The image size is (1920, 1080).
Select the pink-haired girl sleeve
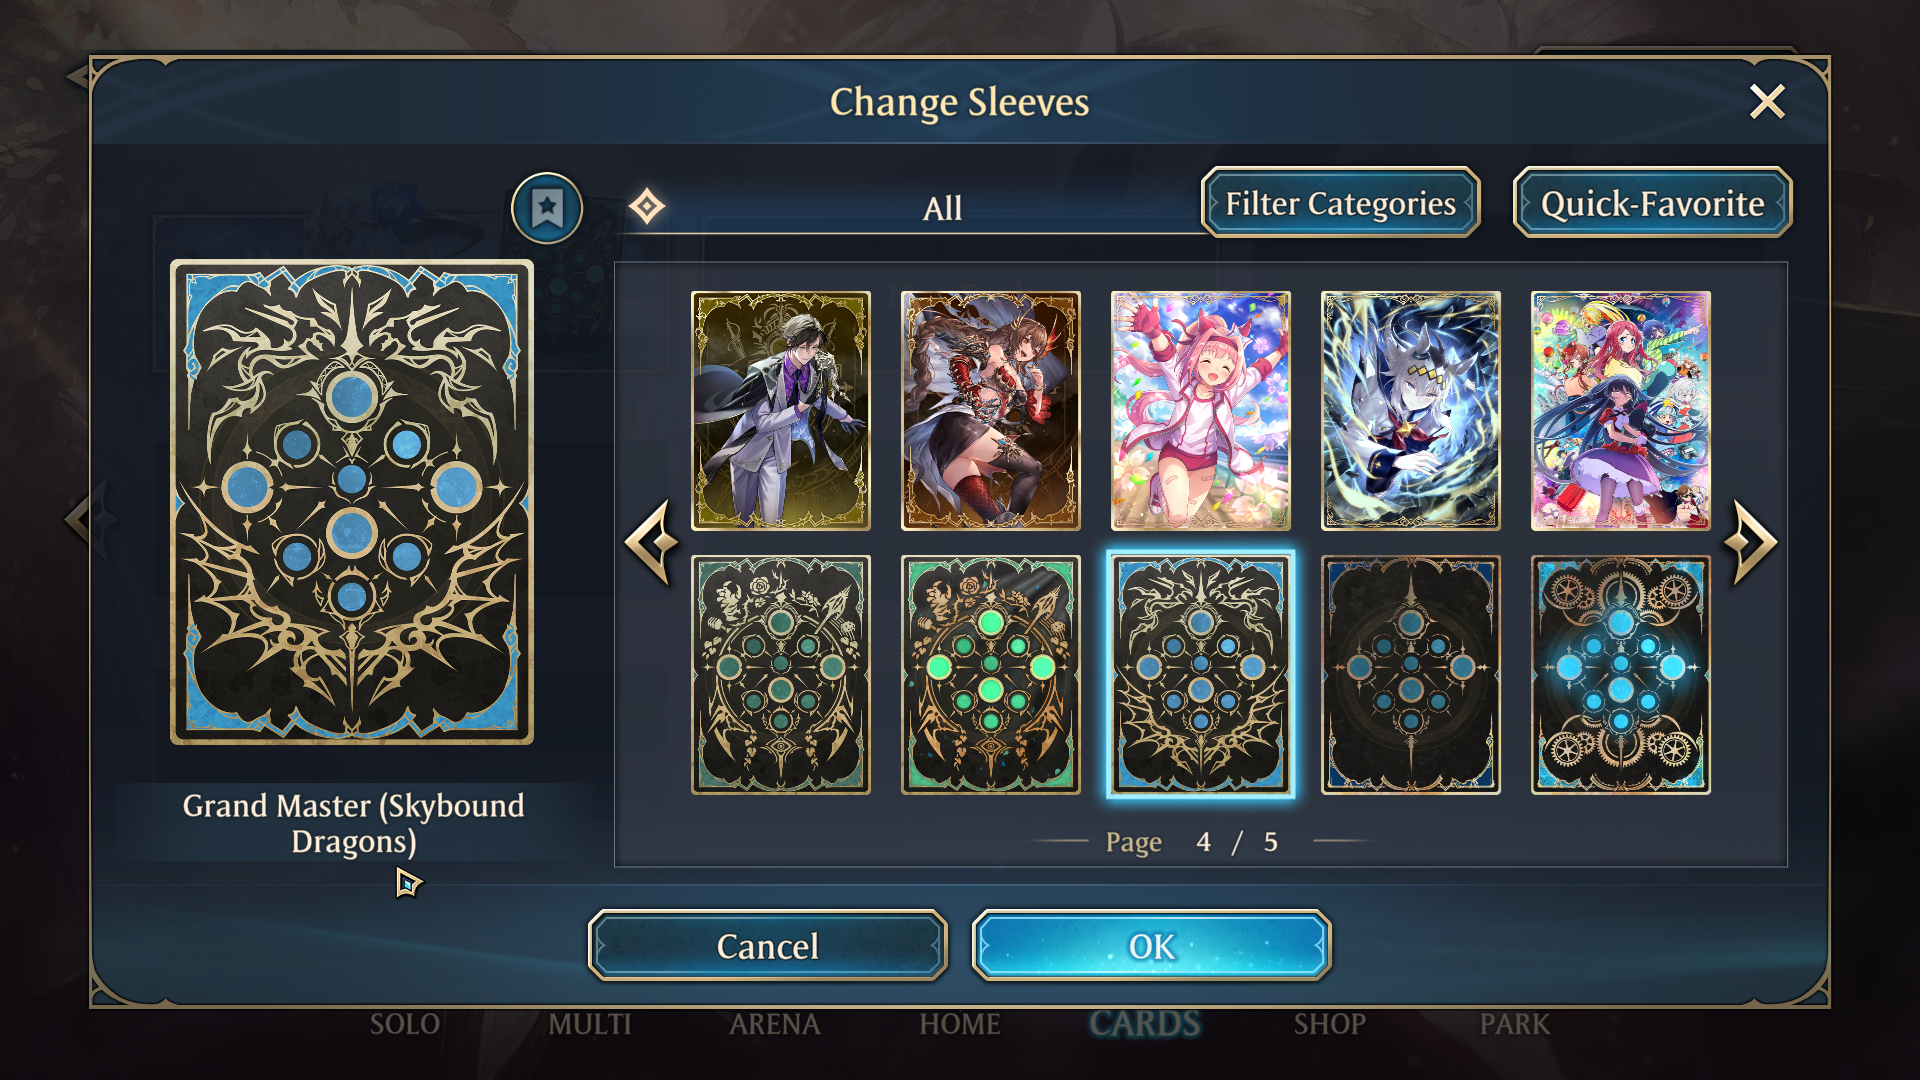coord(1201,411)
